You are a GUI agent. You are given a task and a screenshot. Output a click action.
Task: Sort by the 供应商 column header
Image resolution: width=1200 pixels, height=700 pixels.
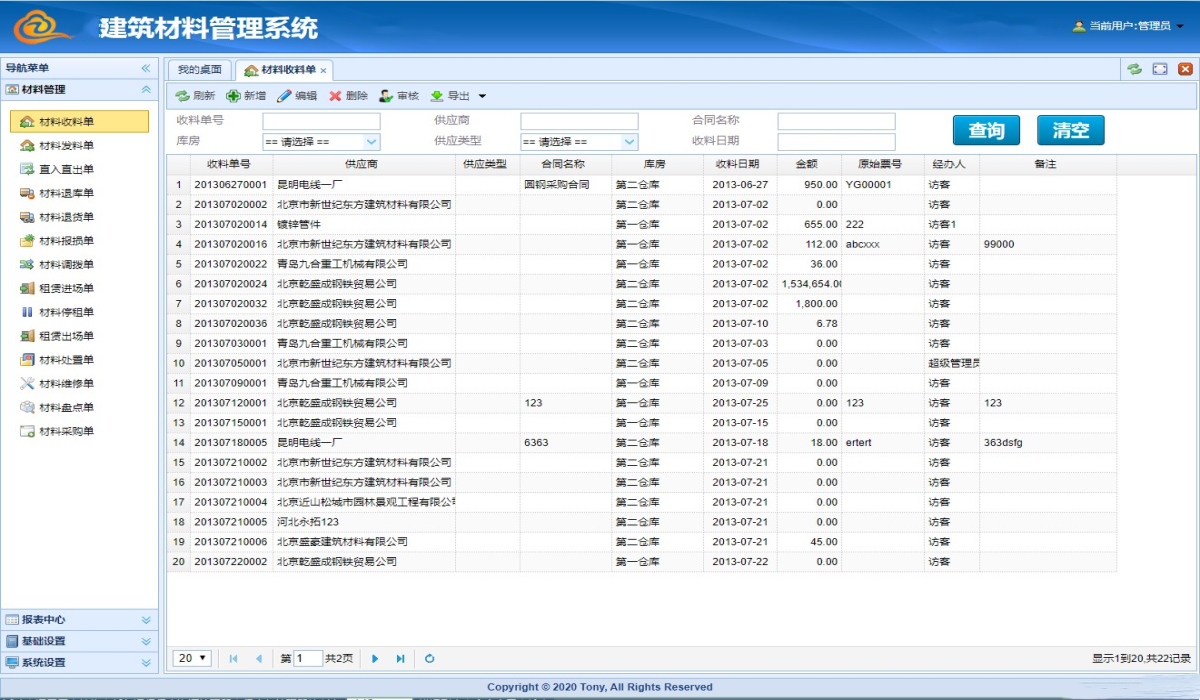click(362, 164)
